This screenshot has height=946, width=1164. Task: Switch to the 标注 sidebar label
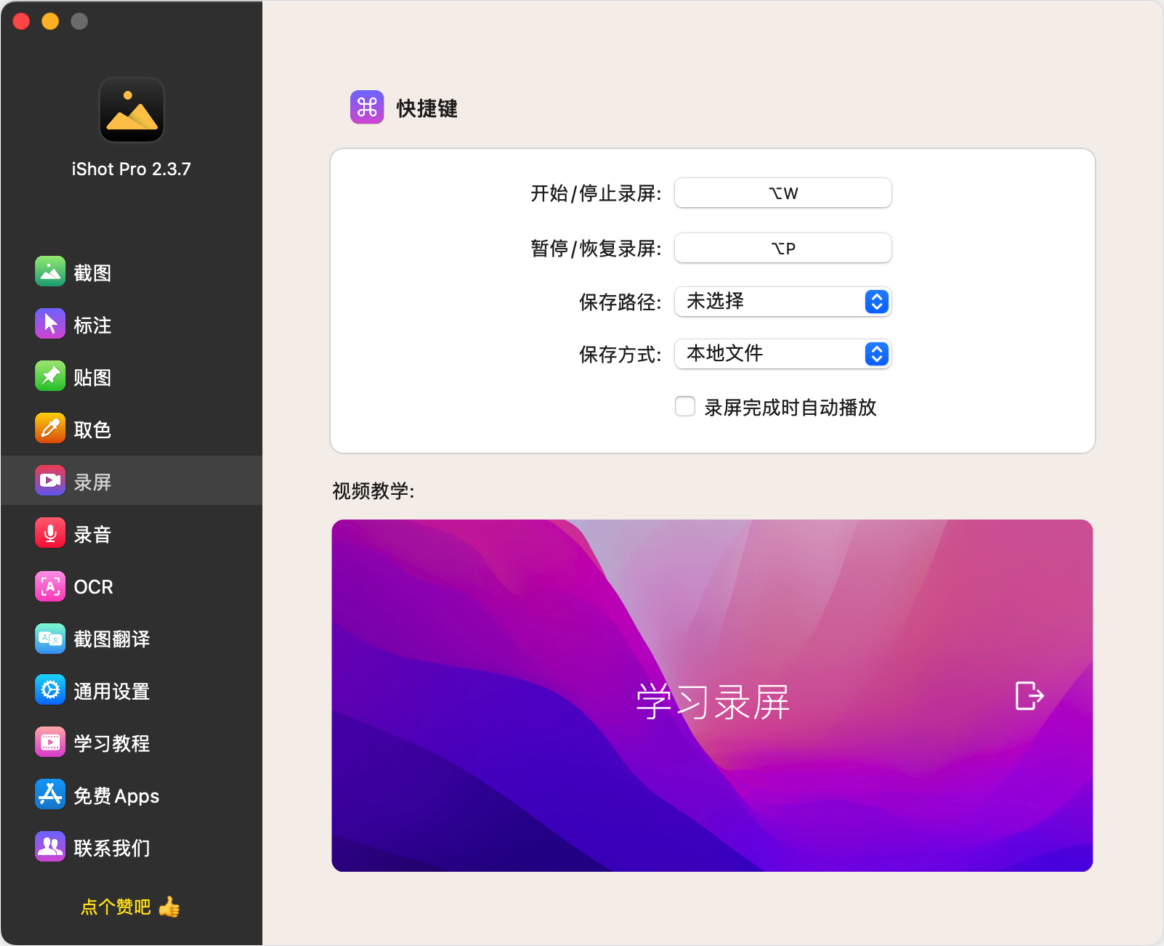click(x=92, y=324)
